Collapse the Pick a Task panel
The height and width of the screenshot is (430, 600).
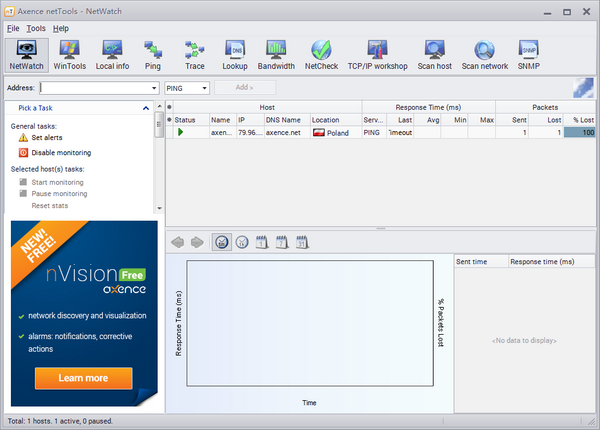click(146, 107)
